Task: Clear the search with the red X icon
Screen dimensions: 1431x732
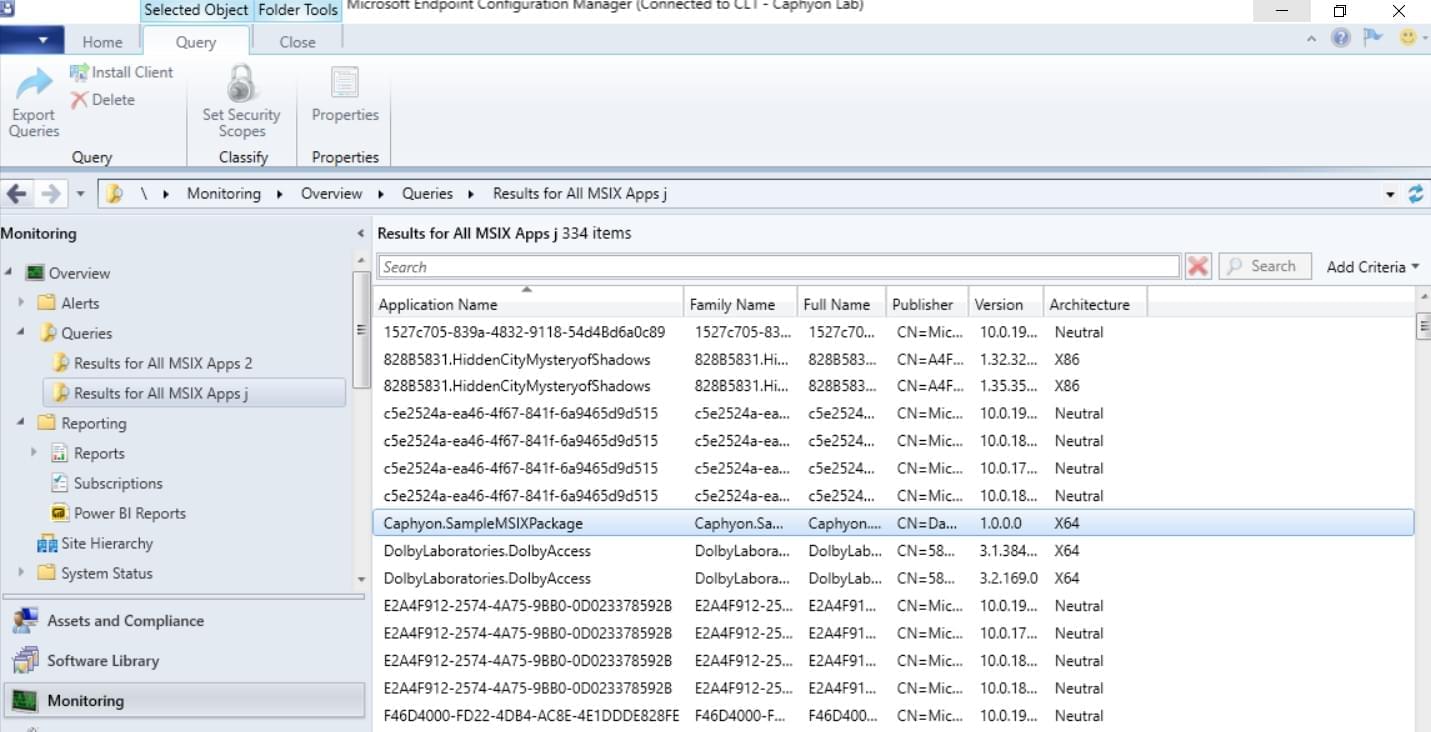Action: point(1198,265)
